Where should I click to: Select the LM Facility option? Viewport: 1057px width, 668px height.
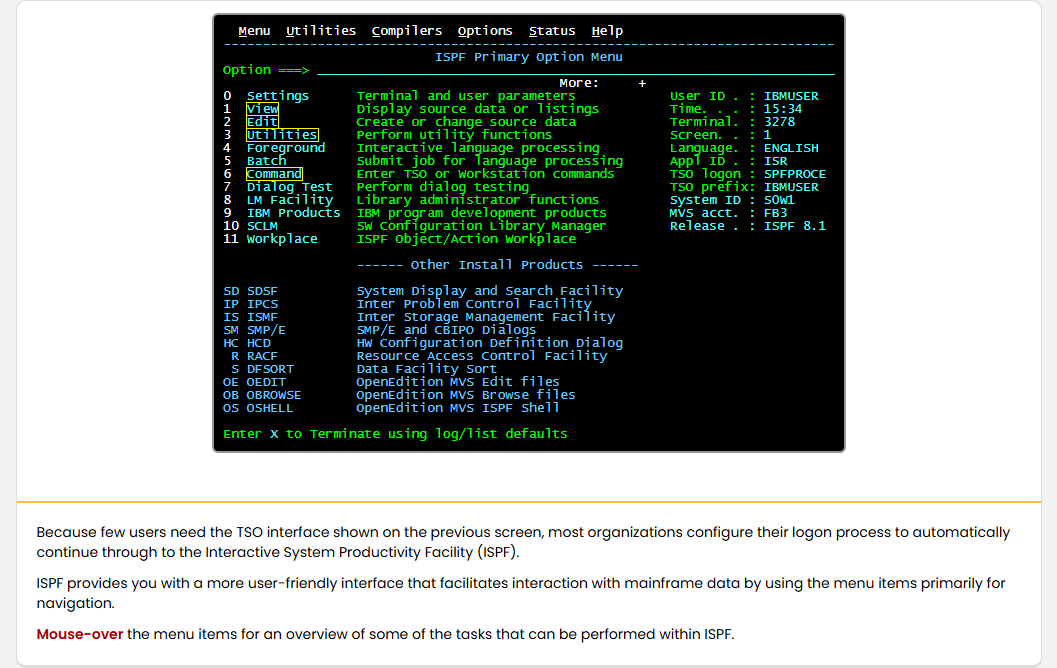[290, 200]
